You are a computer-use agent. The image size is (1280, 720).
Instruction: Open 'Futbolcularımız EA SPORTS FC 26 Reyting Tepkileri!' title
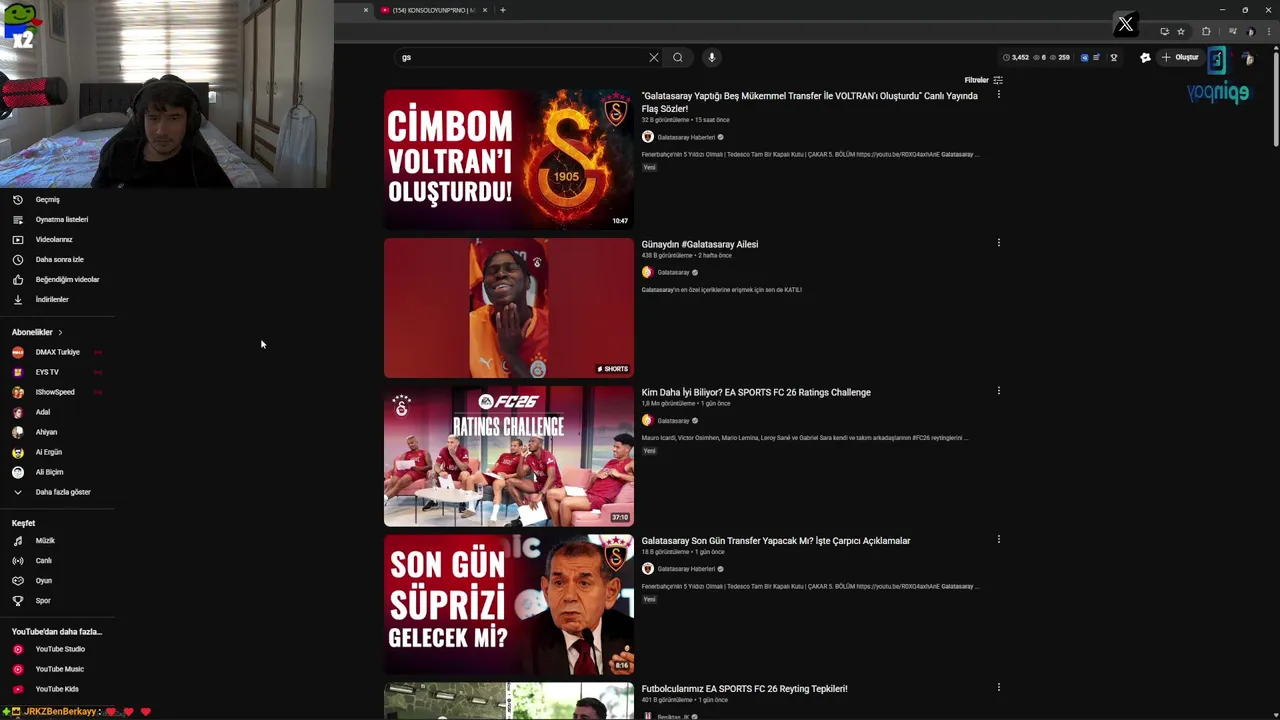[744, 689]
